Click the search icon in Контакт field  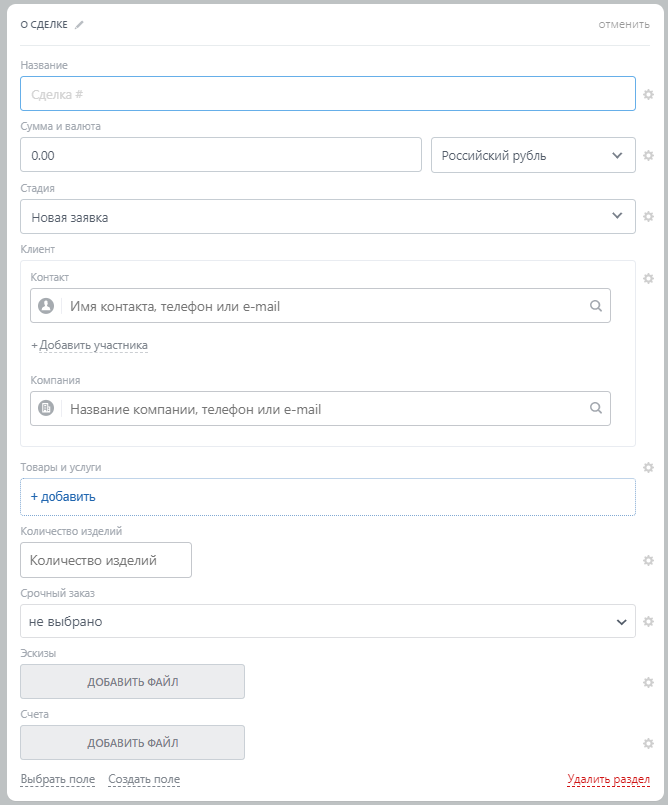click(x=596, y=306)
